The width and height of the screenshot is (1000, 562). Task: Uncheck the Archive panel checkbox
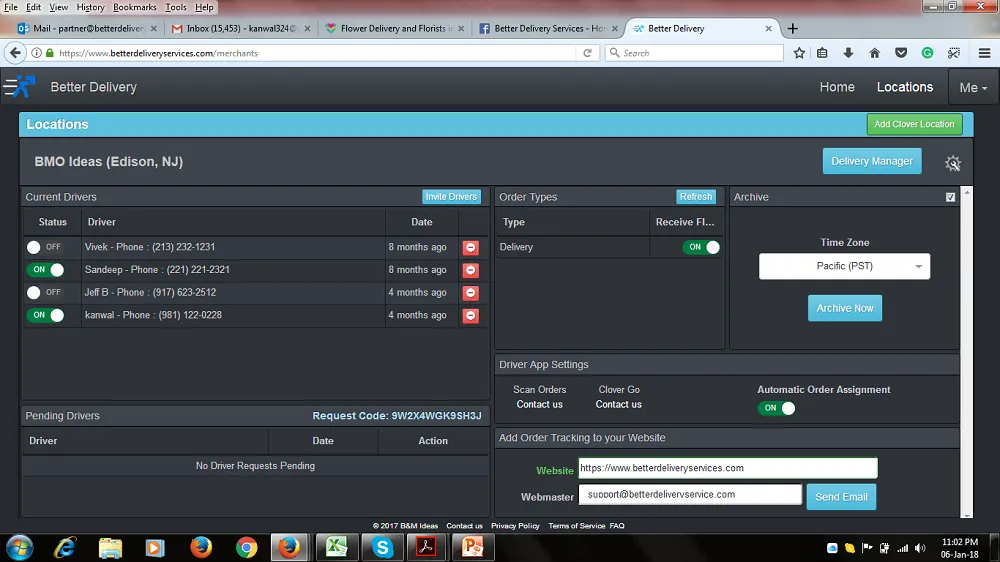[x=950, y=197]
